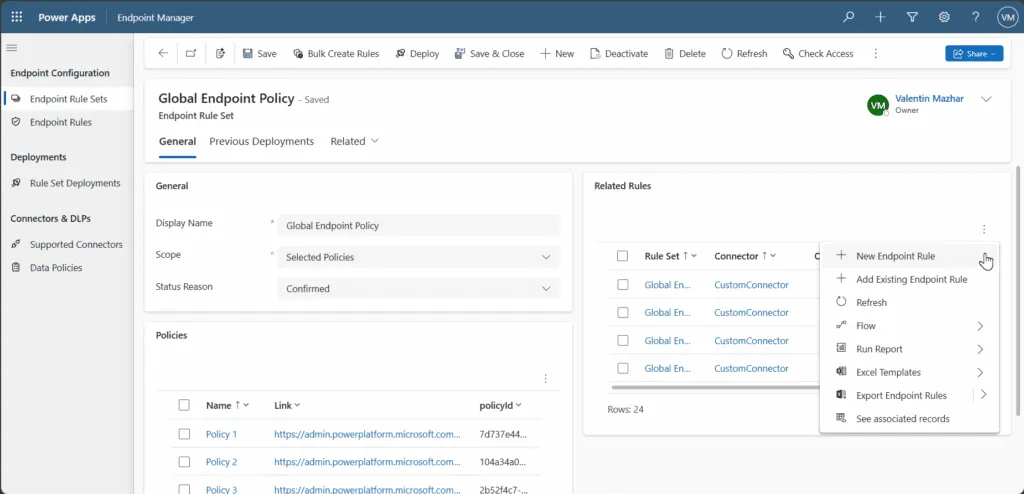
Task: Click the Check Access command
Action: (818, 54)
